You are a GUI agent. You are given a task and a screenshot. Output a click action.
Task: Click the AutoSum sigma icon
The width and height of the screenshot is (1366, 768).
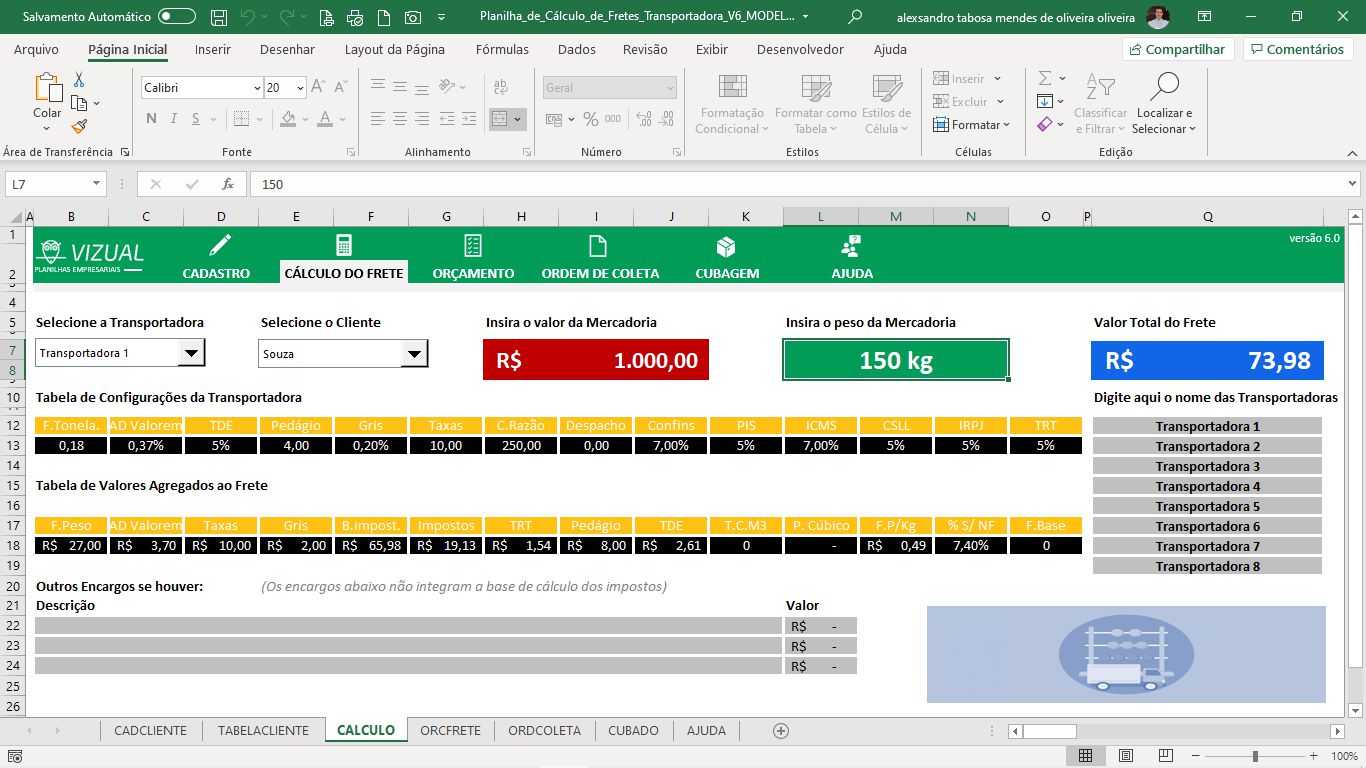(x=1045, y=79)
